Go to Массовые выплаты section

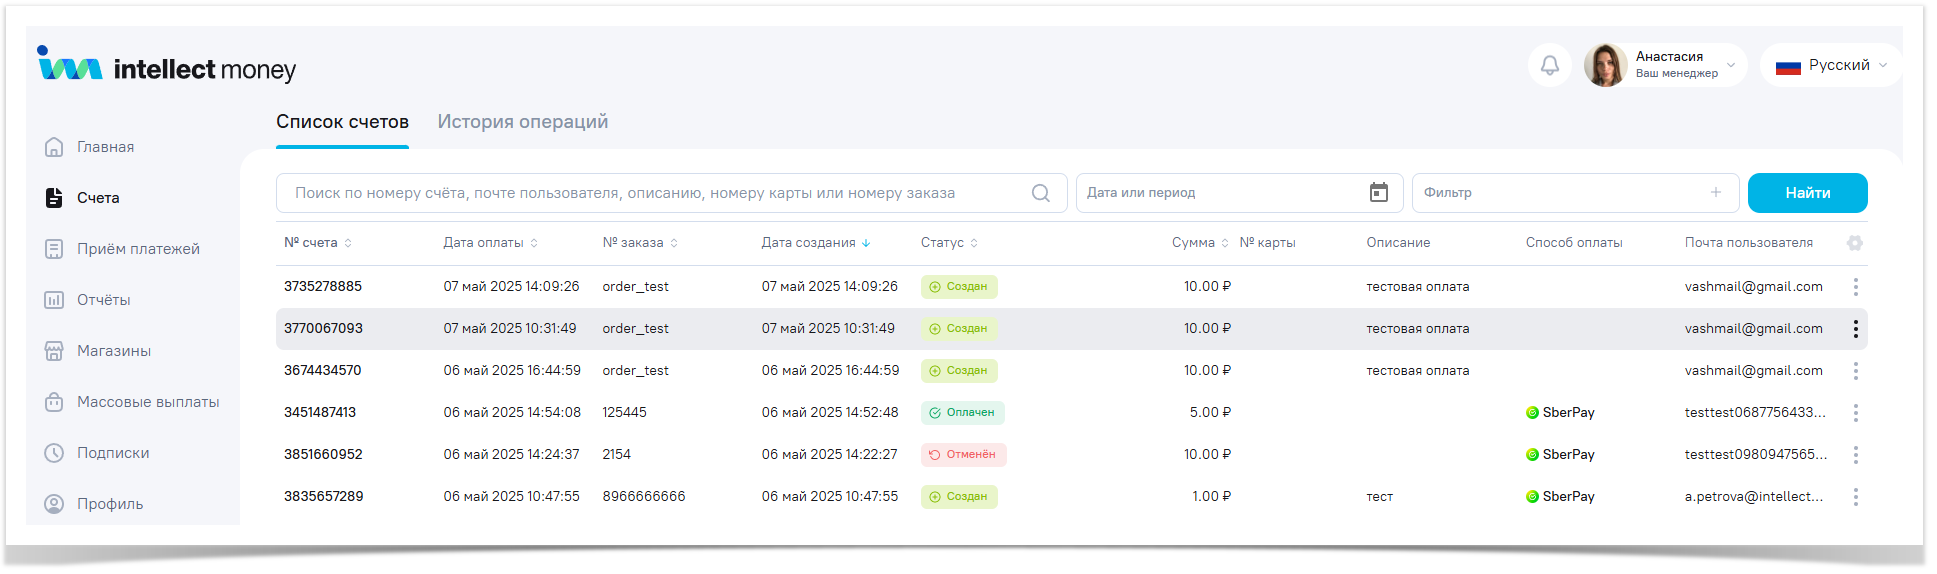tap(148, 402)
